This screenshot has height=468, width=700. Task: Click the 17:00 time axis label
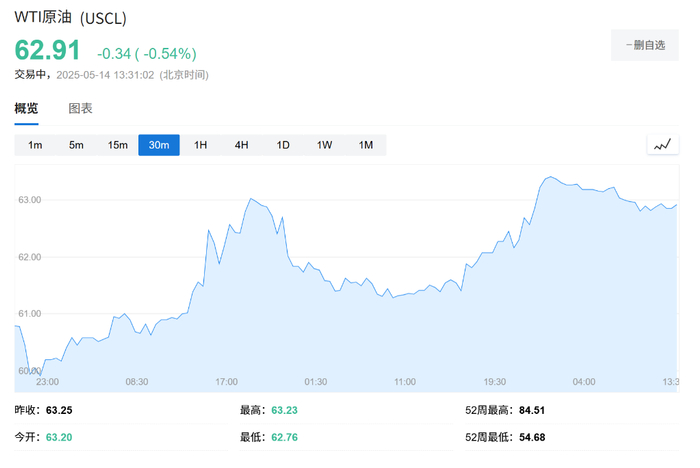click(x=227, y=382)
